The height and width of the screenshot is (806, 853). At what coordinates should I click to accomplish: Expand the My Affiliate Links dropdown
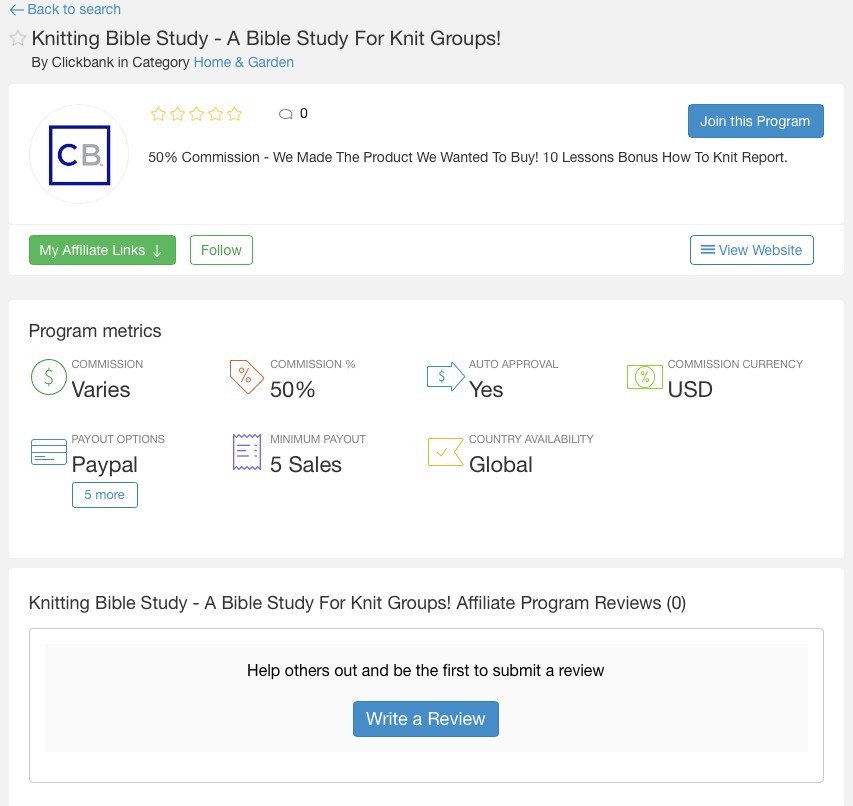(x=102, y=250)
